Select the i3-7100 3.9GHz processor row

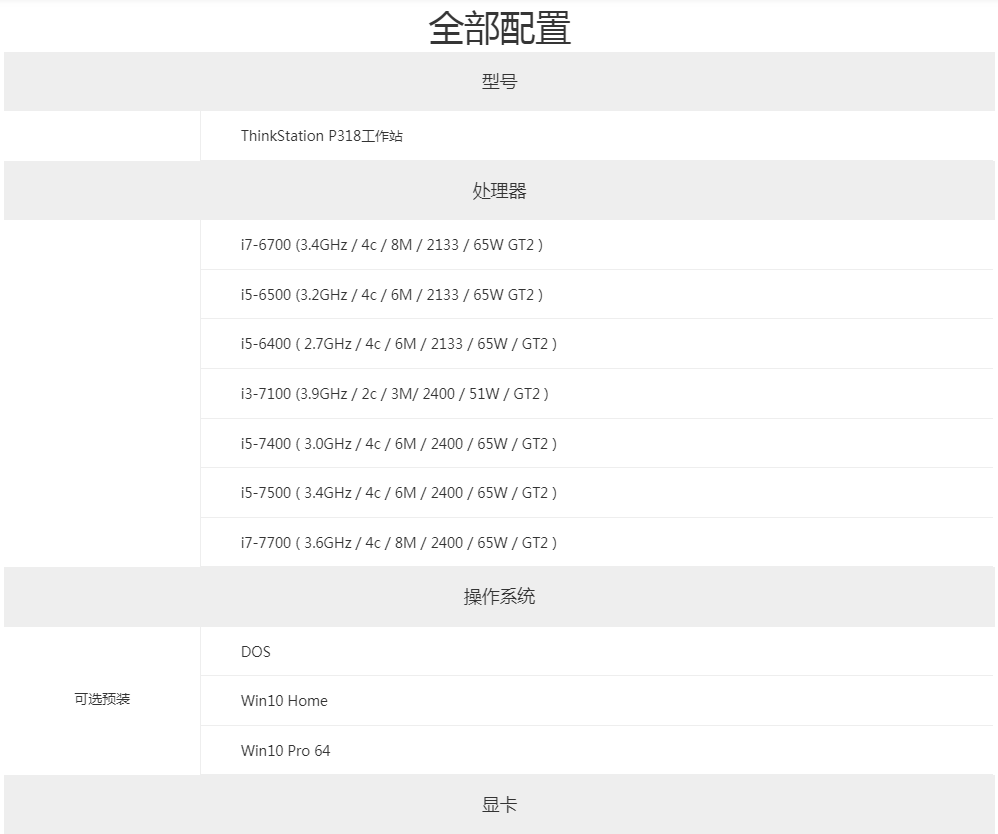pyautogui.click(x=597, y=393)
